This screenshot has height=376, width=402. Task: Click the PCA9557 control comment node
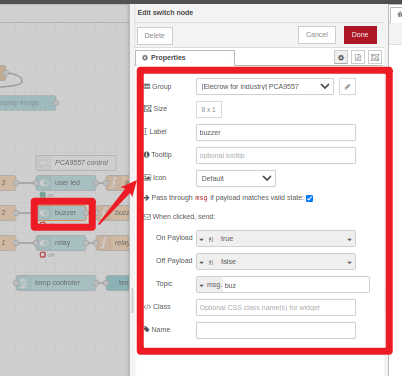[76, 163]
